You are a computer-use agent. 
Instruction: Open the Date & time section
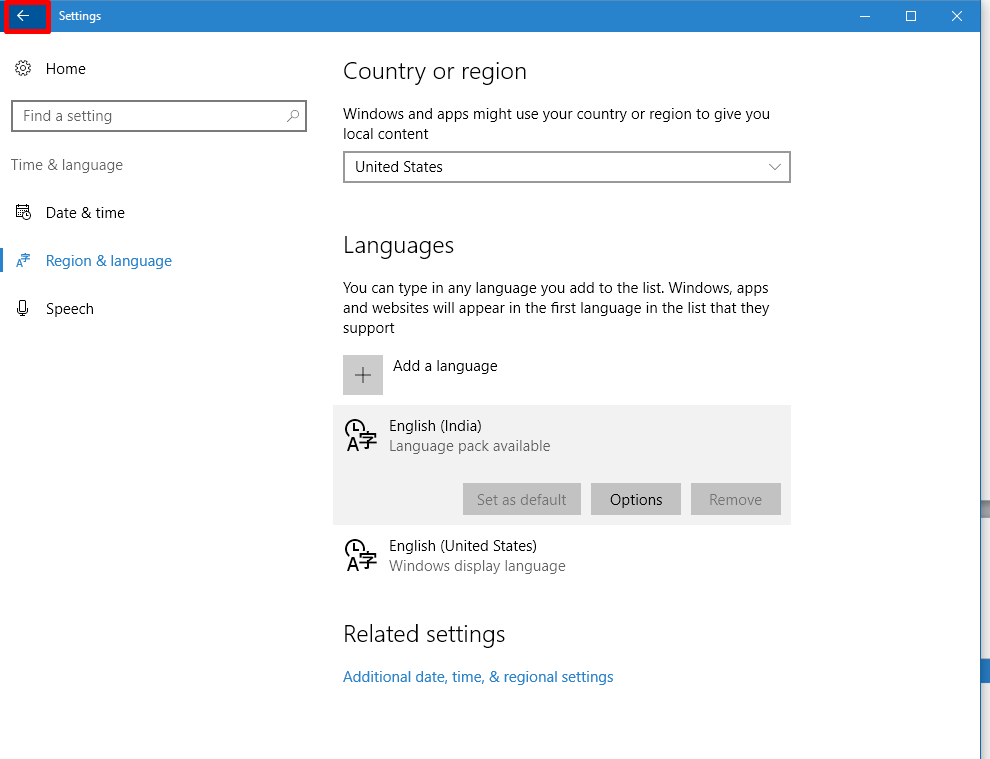[x=85, y=213]
